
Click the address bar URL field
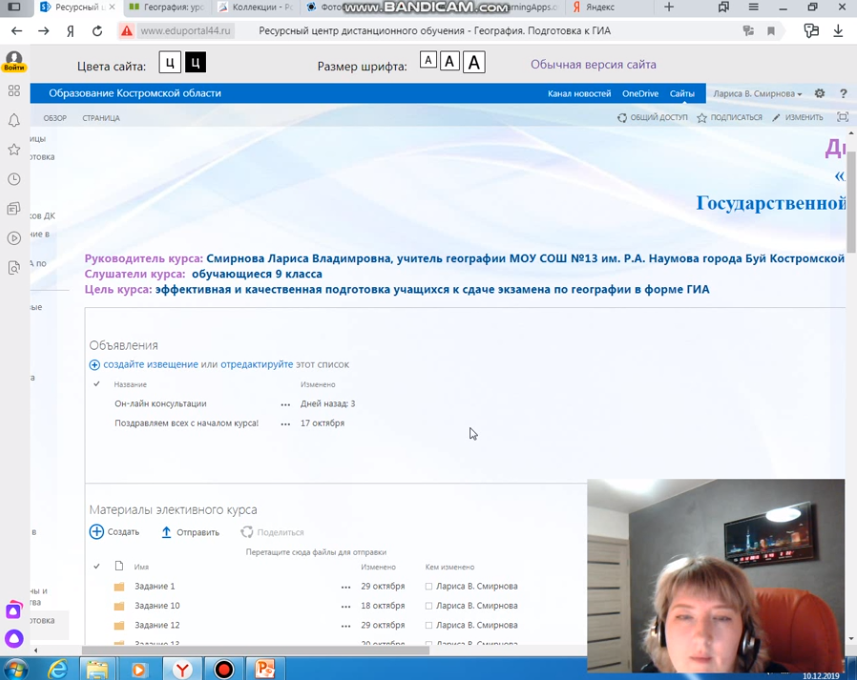click(x=185, y=31)
